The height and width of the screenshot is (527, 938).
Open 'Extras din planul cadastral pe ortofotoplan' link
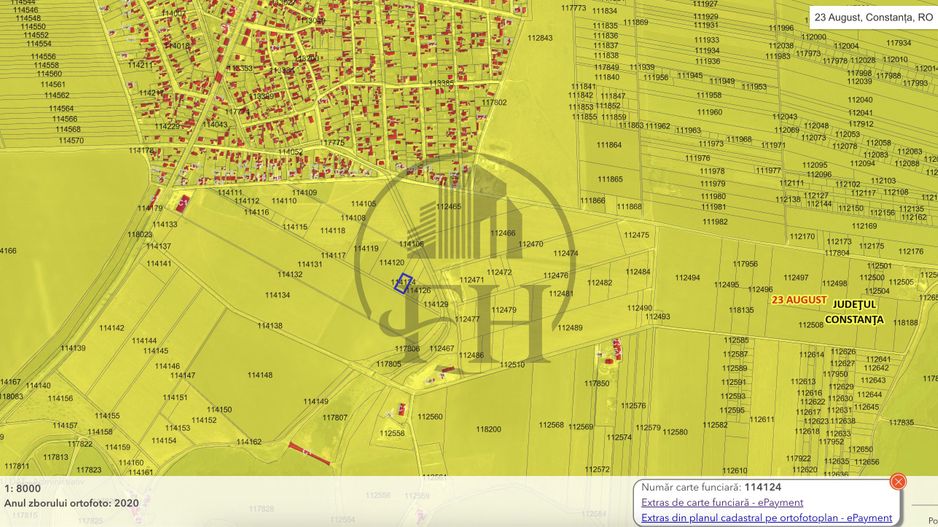tap(766, 518)
